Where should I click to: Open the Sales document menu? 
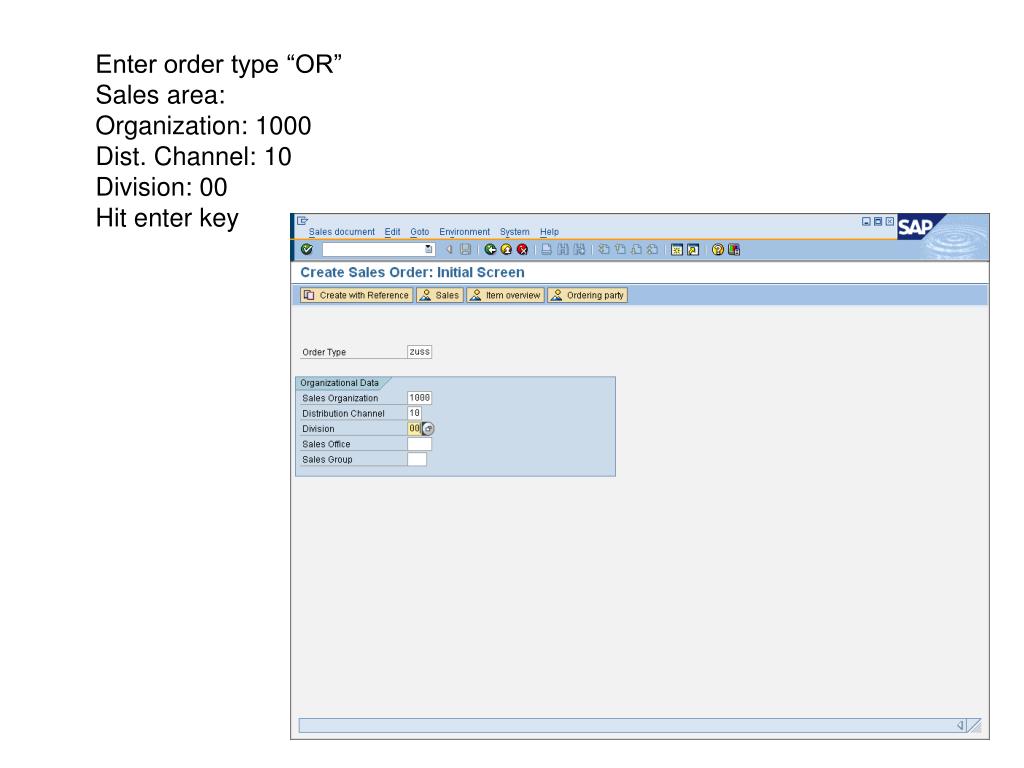coord(342,232)
